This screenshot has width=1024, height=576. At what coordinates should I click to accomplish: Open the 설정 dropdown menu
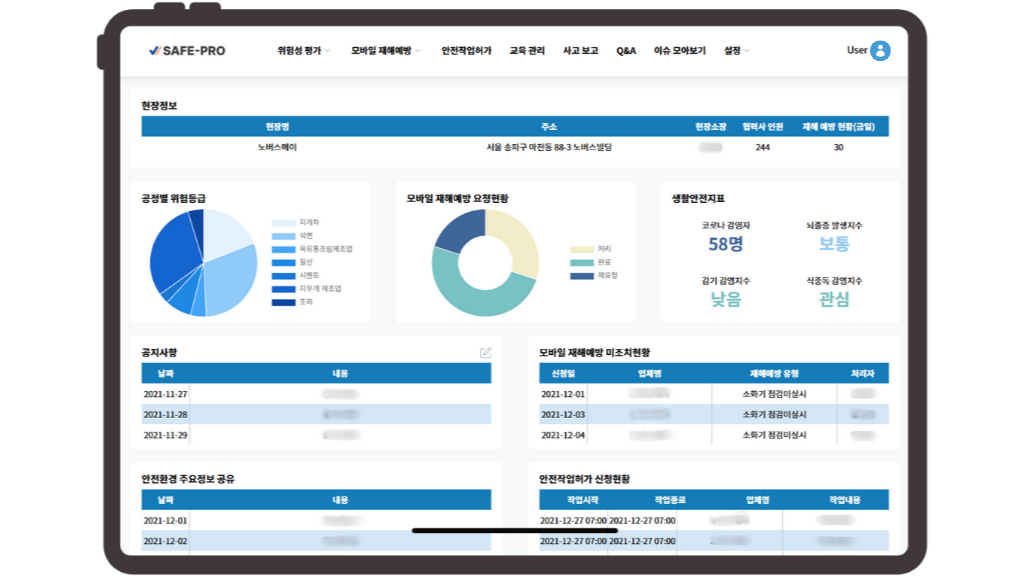737,51
